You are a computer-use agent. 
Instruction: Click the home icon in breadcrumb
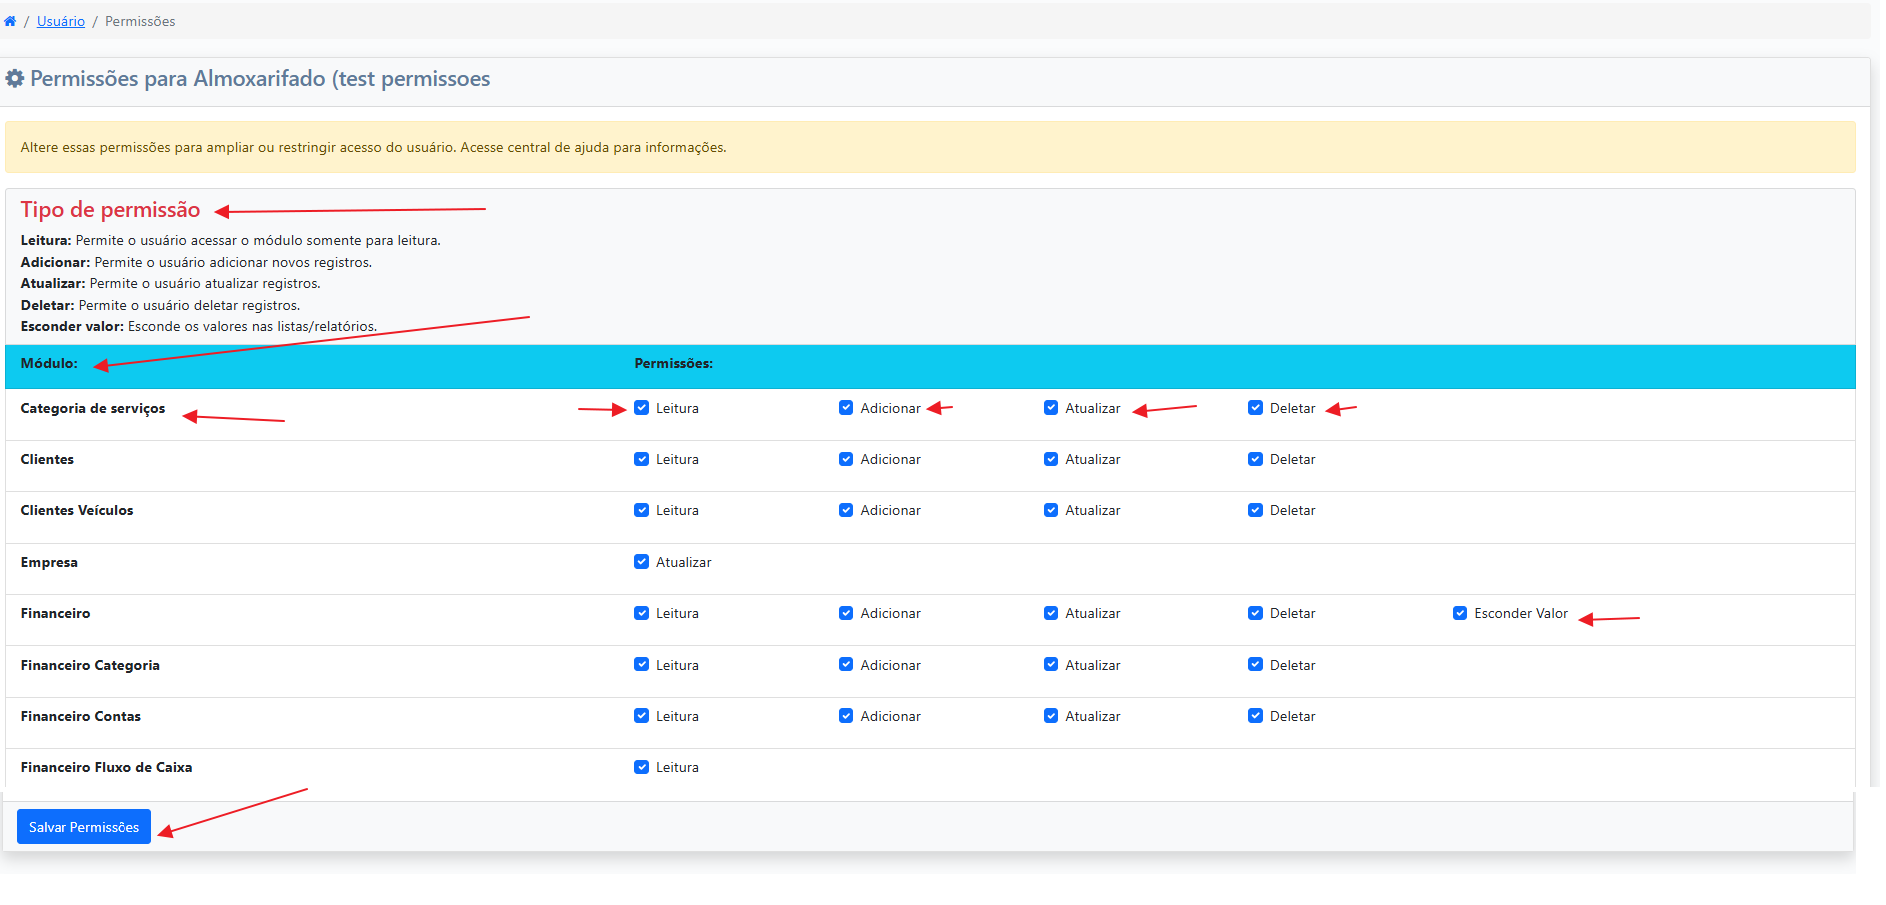click(10, 21)
